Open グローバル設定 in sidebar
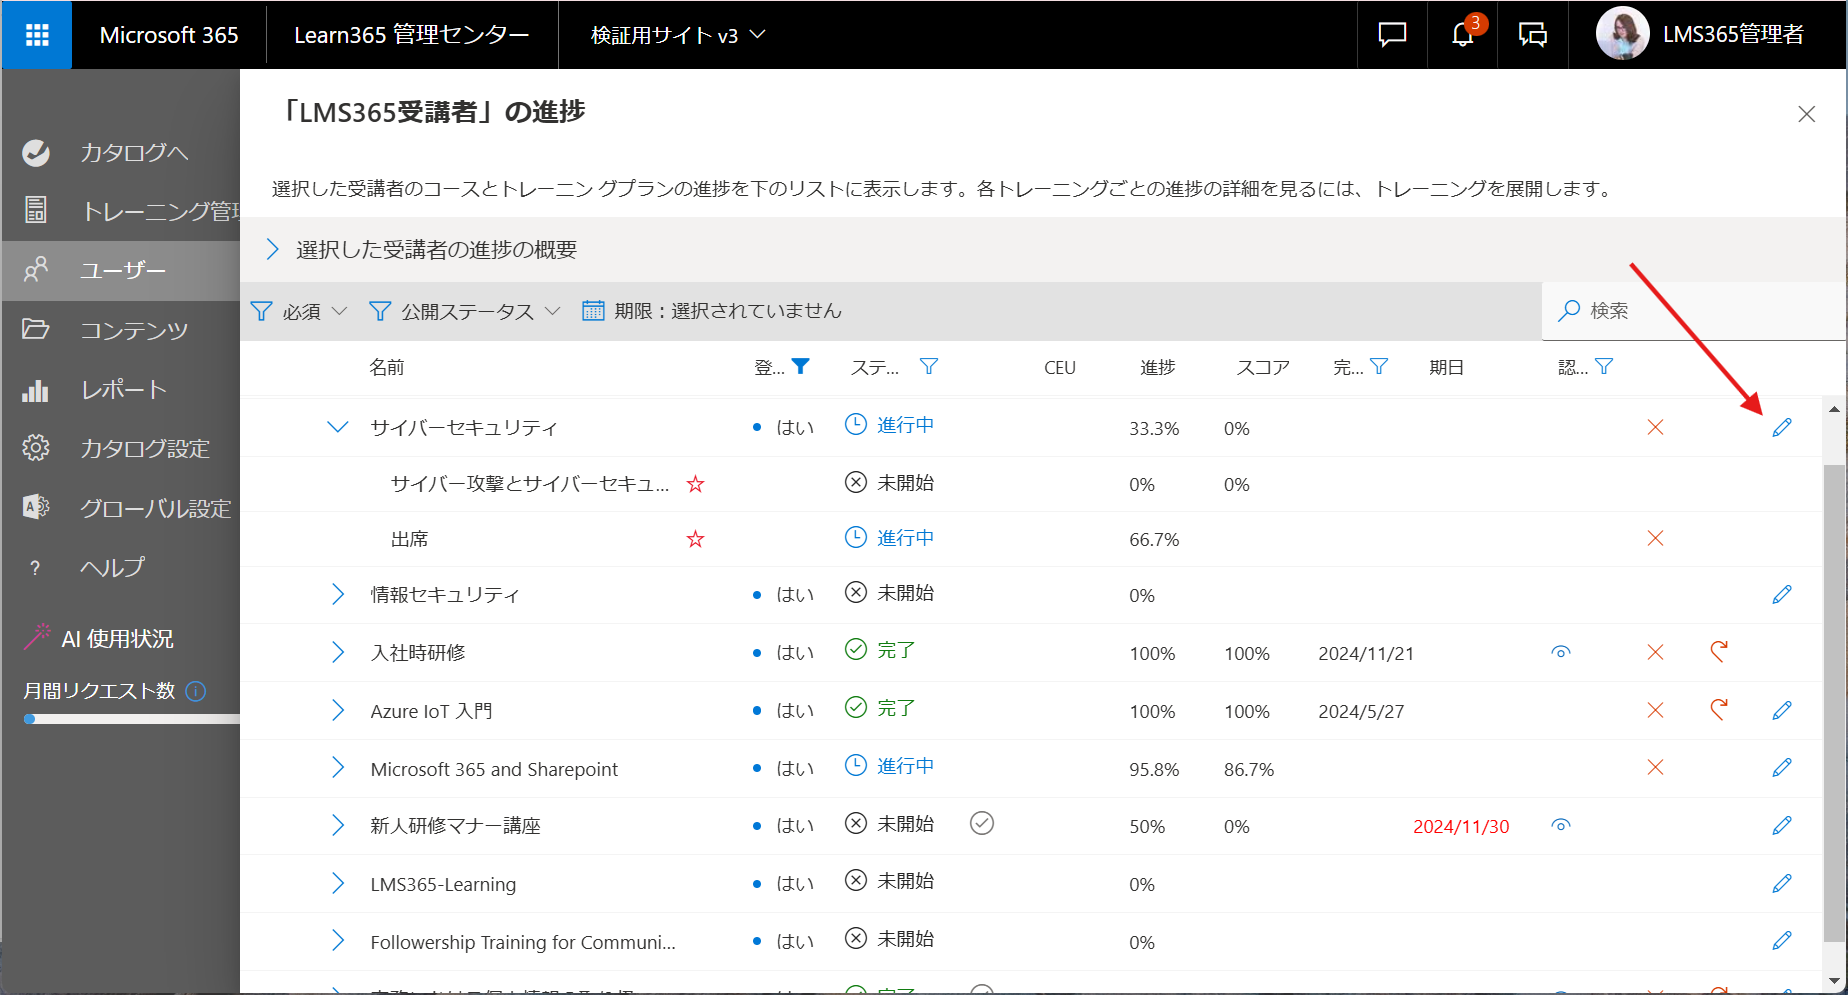This screenshot has height=995, width=1848. coord(121,508)
